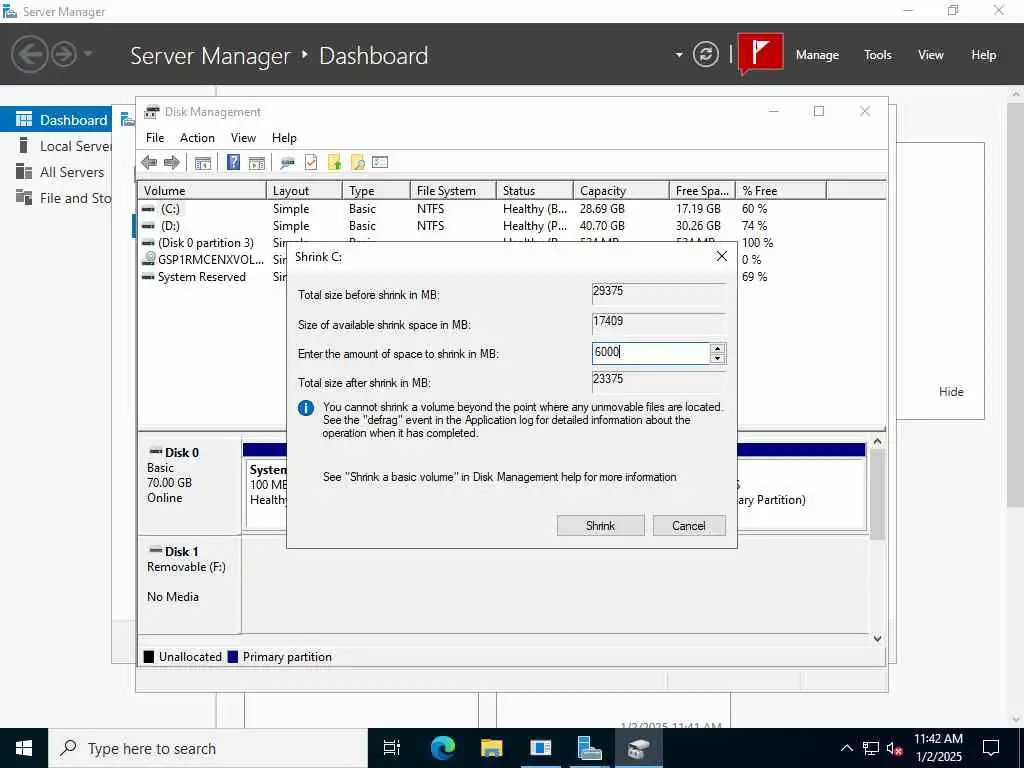Toggle the console tree pane toolbar icon
The image size is (1024, 768).
point(203,163)
